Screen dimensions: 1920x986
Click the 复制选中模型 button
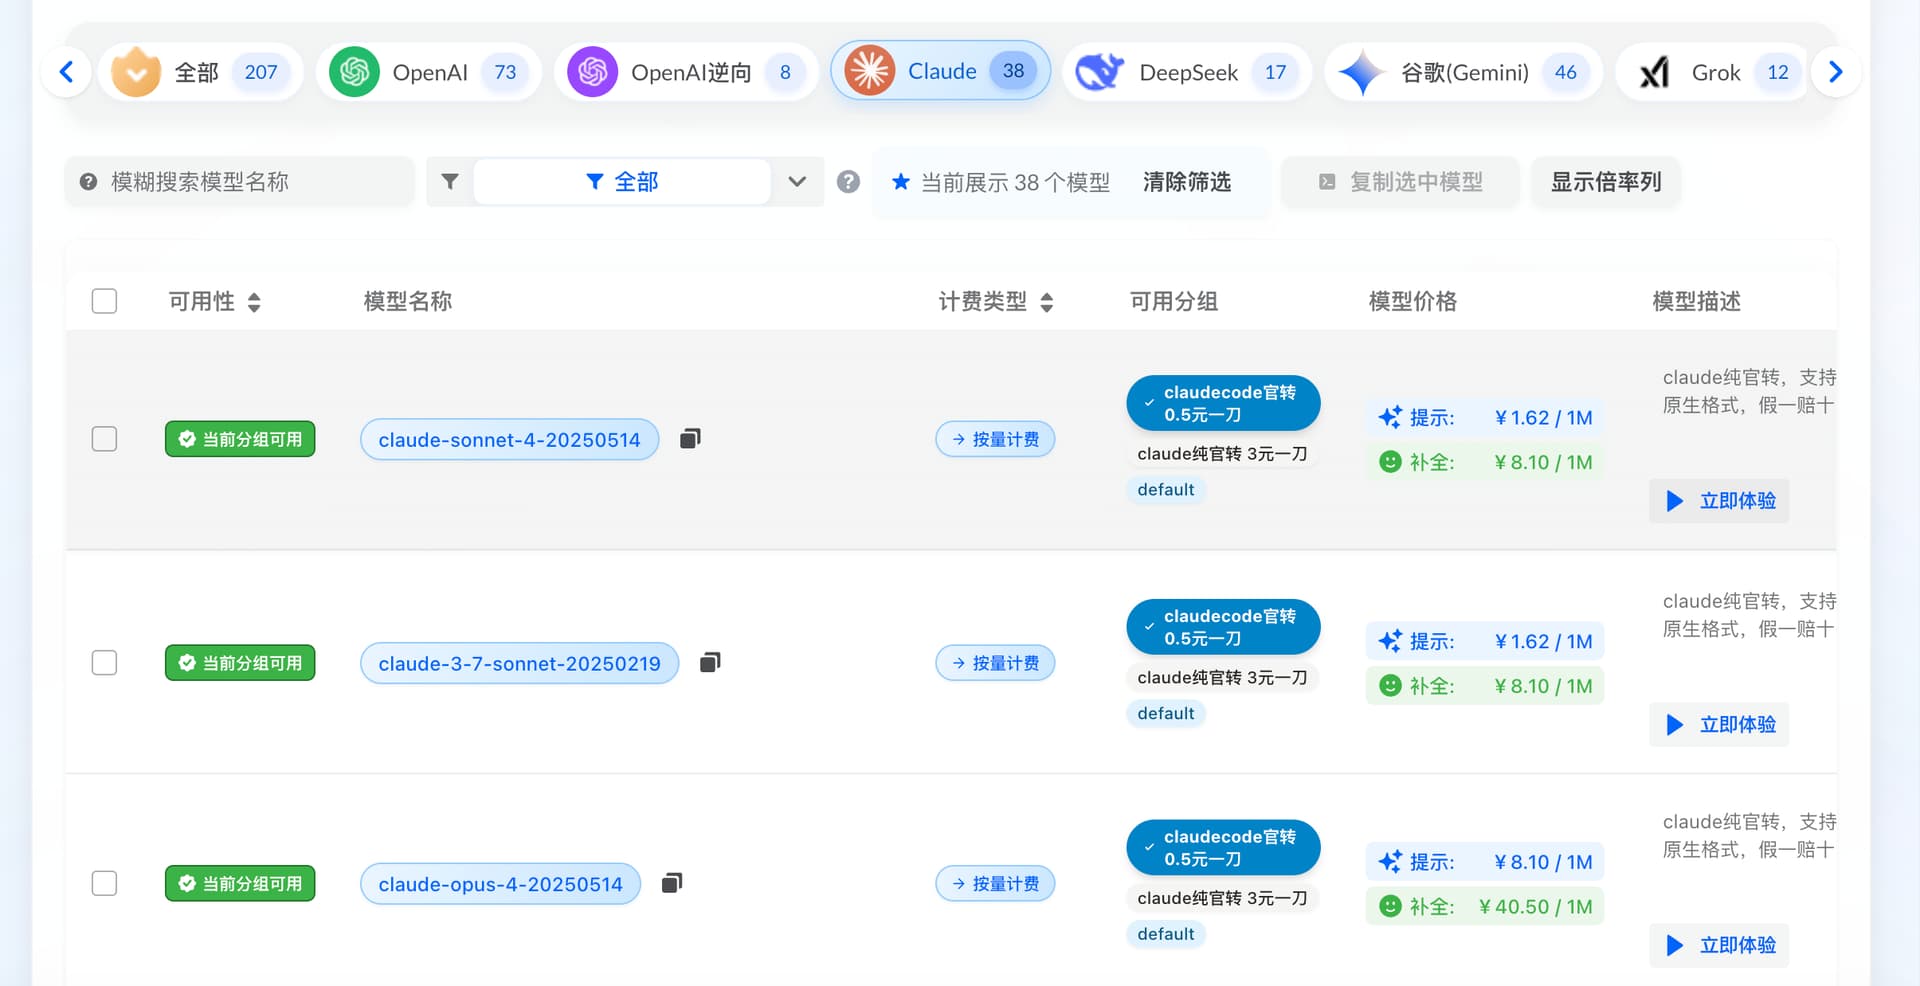pos(1400,182)
